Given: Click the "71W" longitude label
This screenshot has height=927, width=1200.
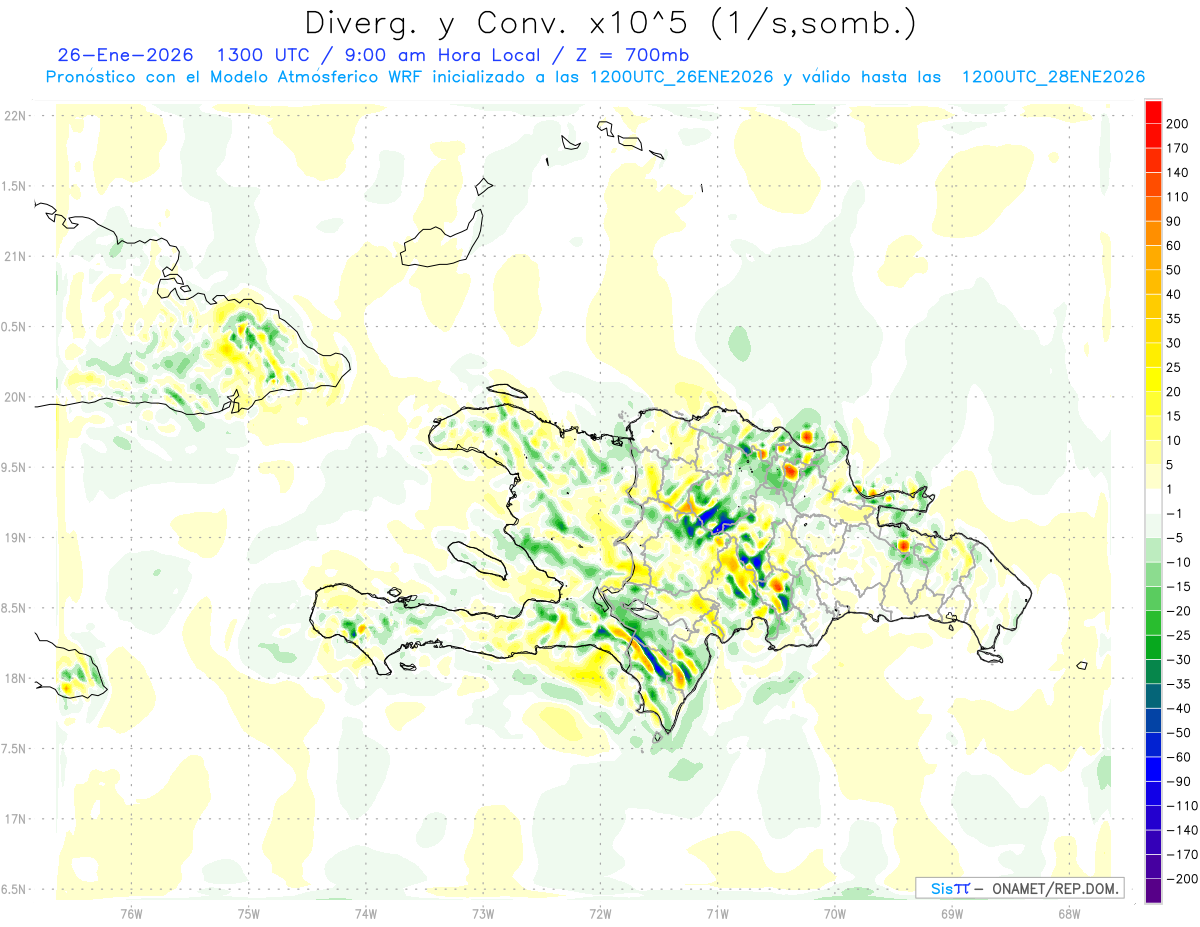Looking at the screenshot, I should (x=717, y=914).
